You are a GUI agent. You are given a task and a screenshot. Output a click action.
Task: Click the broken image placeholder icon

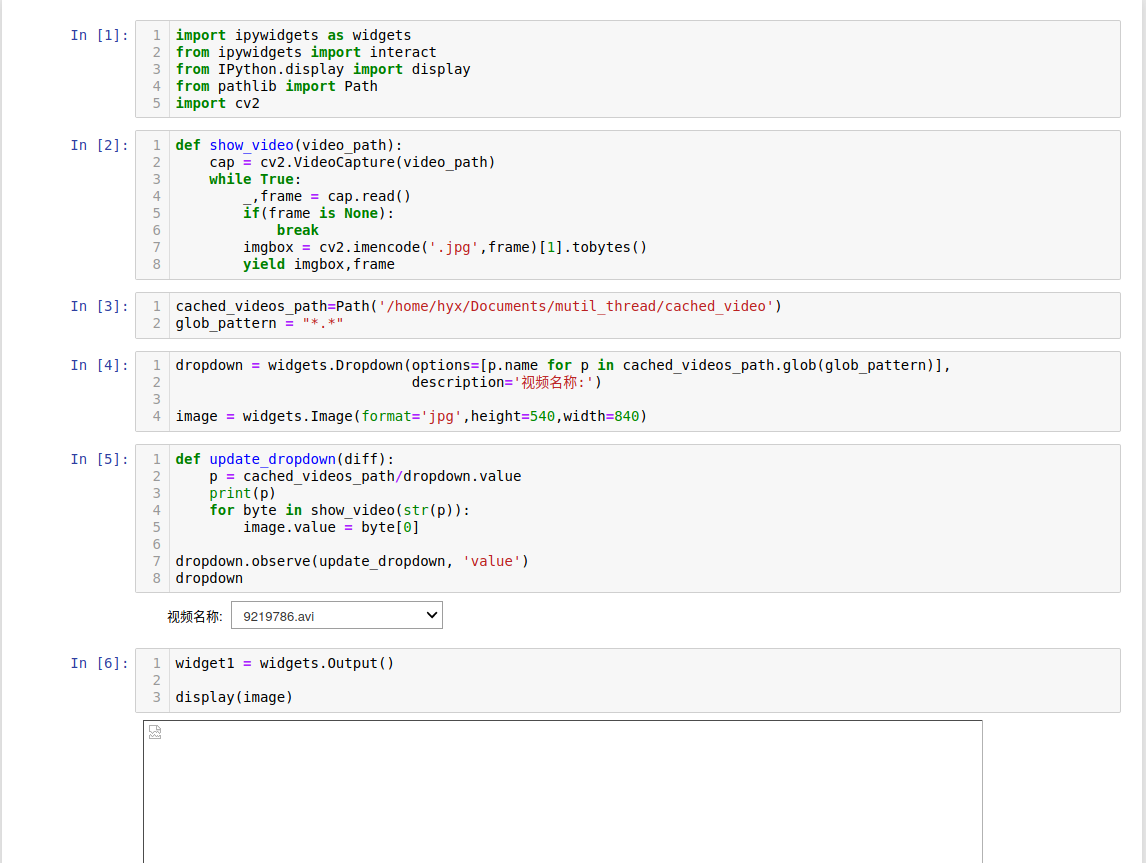click(x=155, y=731)
